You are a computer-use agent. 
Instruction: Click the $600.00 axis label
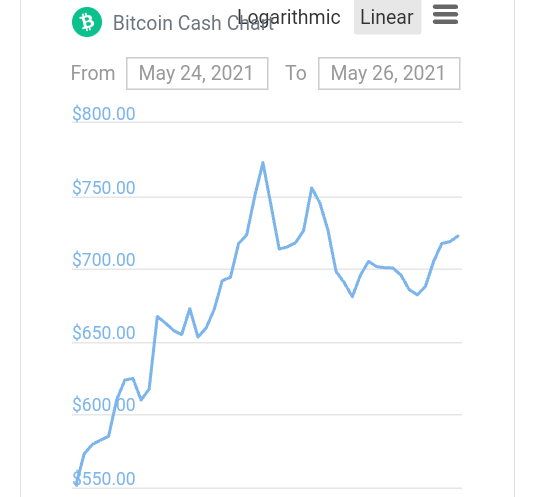pyautogui.click(x=104, y=405)
